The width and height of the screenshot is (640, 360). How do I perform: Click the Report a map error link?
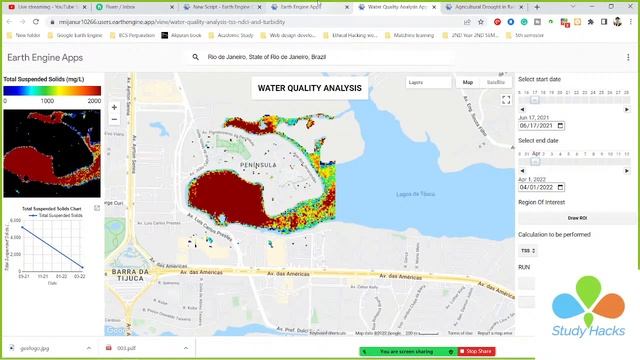[495, 333]
